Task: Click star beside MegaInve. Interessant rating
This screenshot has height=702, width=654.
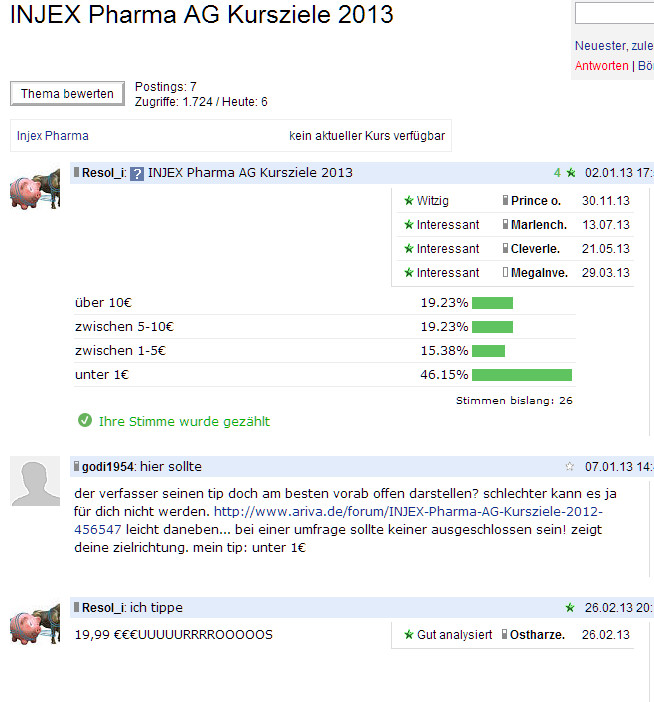Action: click(x=408, y=273)
